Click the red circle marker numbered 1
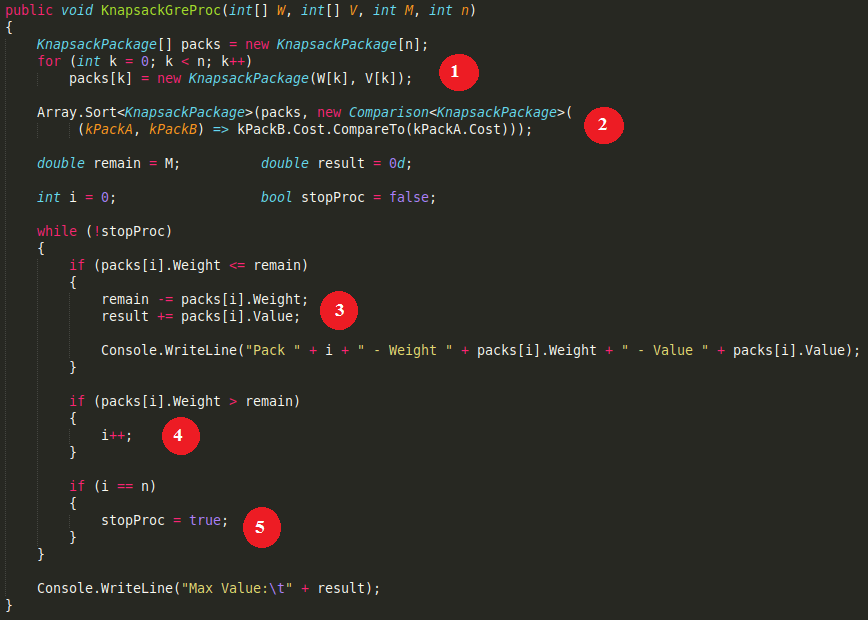This screenshot has height=620, width=868. [455, 72]
